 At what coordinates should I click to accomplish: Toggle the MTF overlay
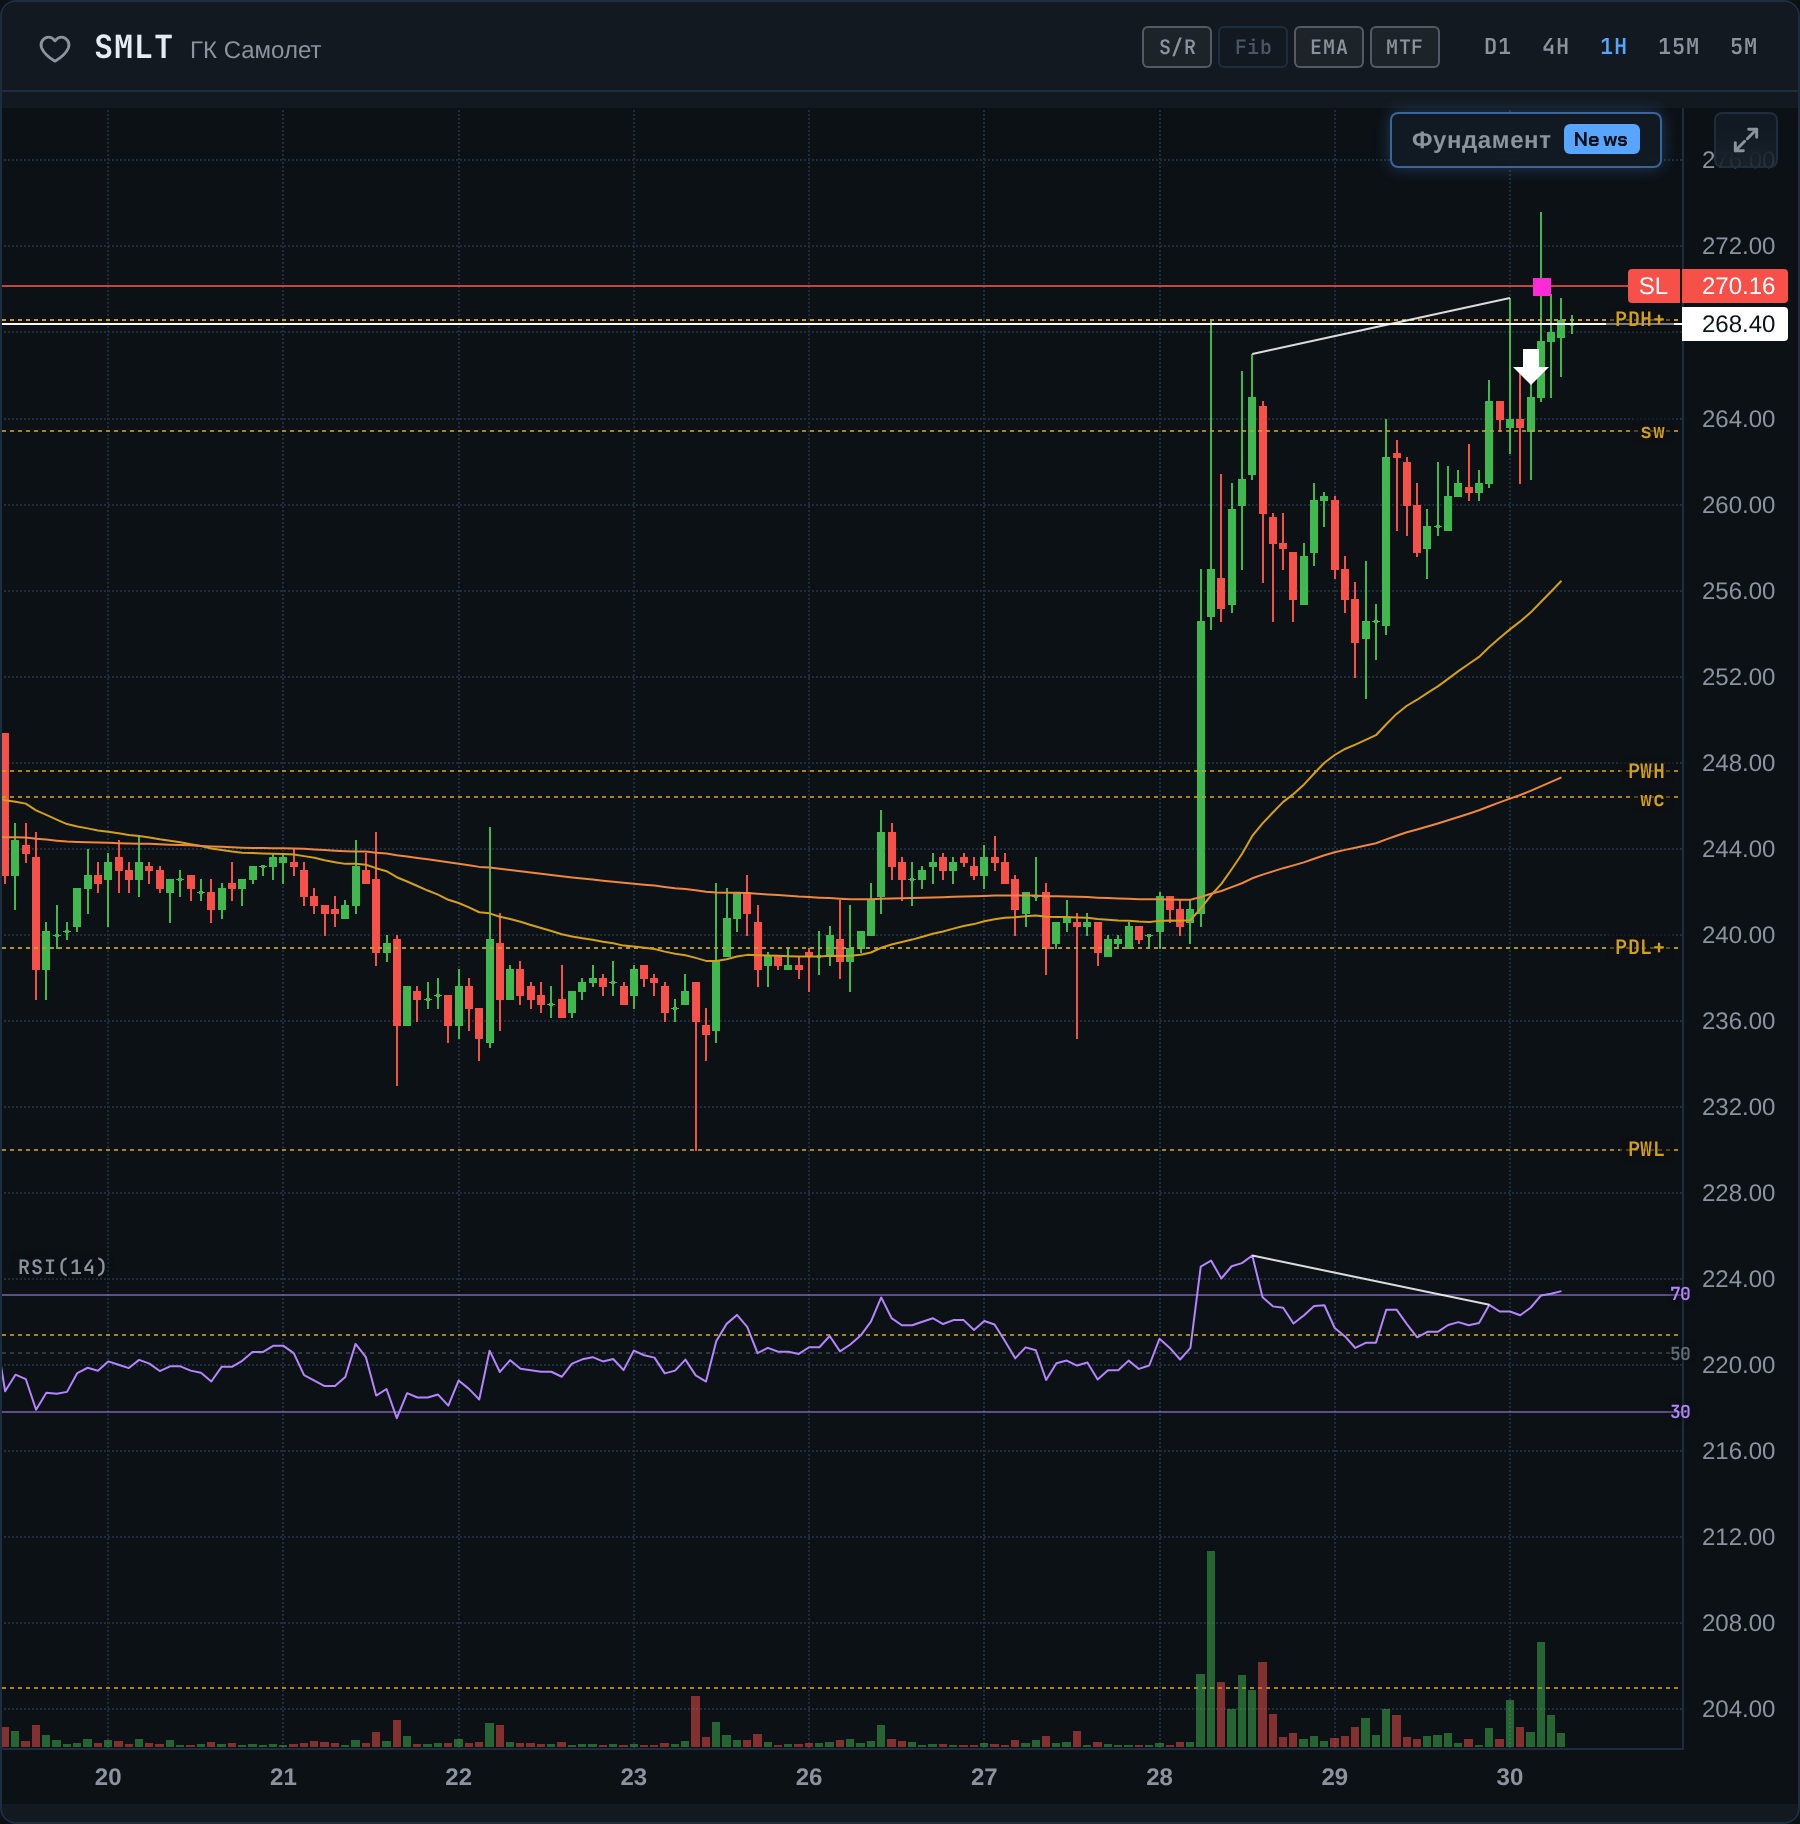[x=1405, y=47]
